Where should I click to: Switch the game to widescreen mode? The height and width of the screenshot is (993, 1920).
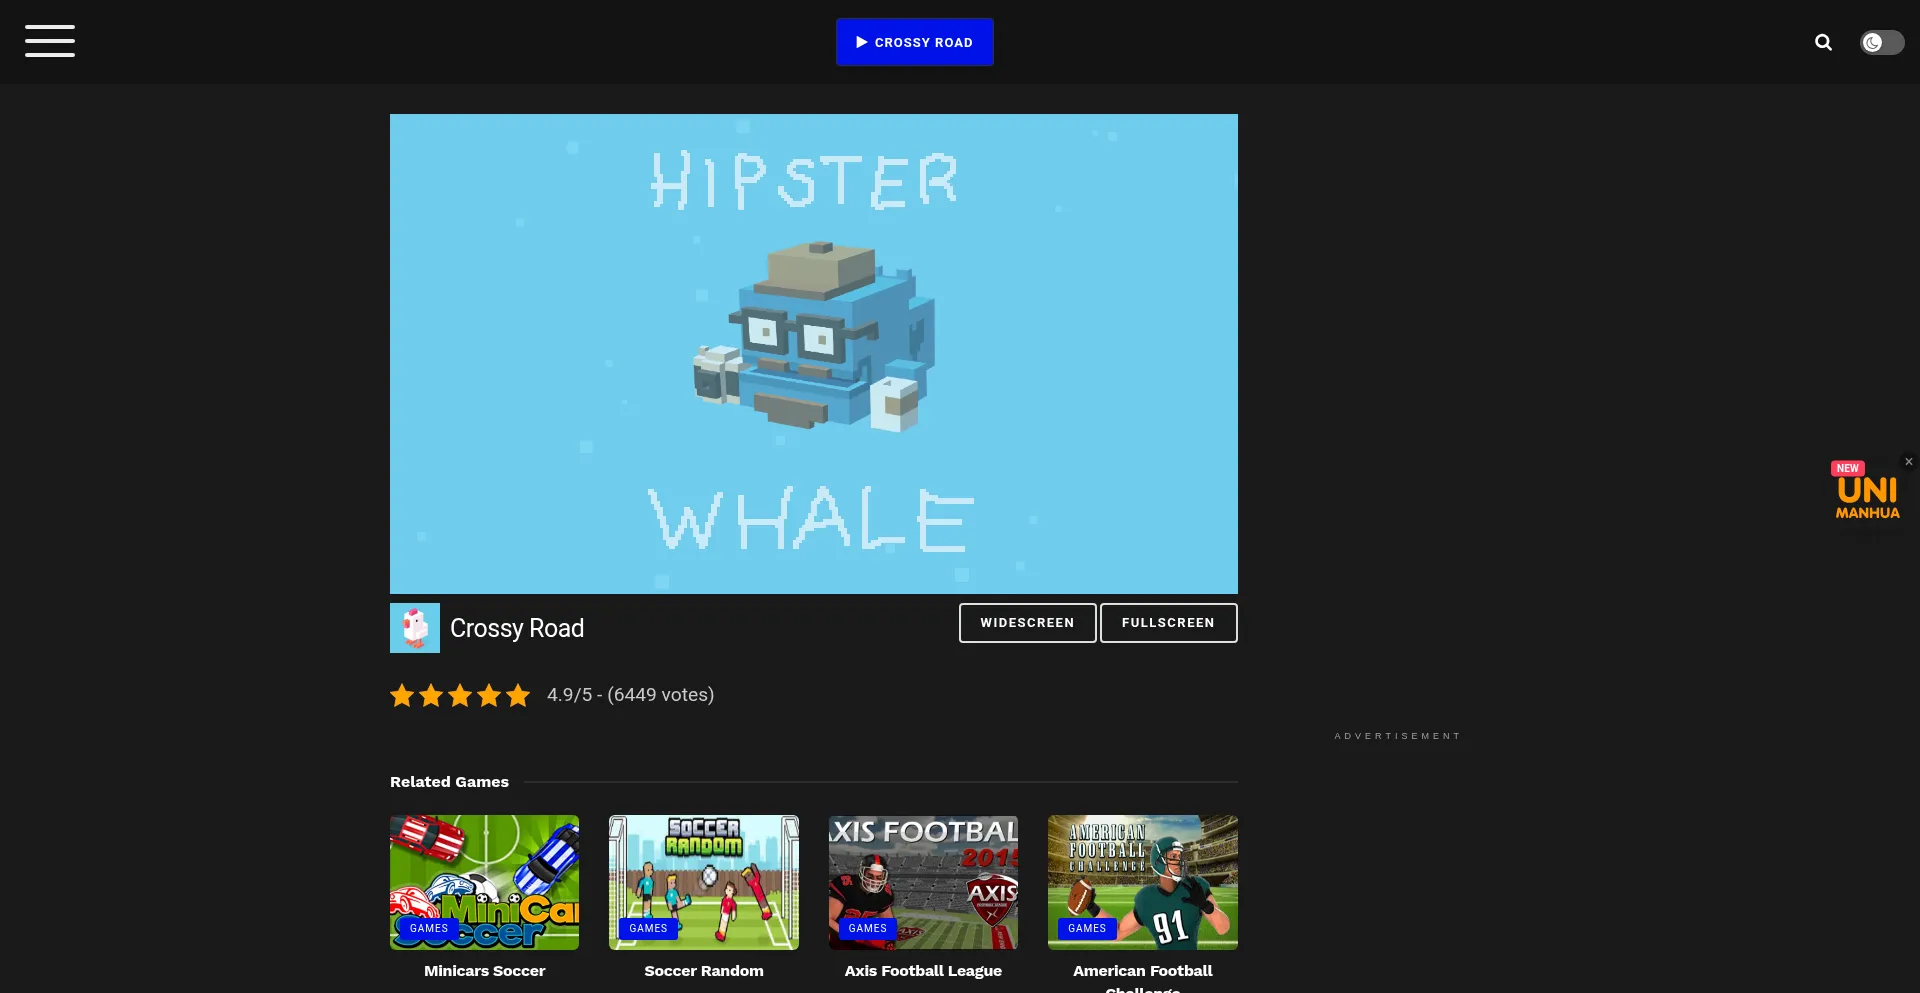(1027, 623)
